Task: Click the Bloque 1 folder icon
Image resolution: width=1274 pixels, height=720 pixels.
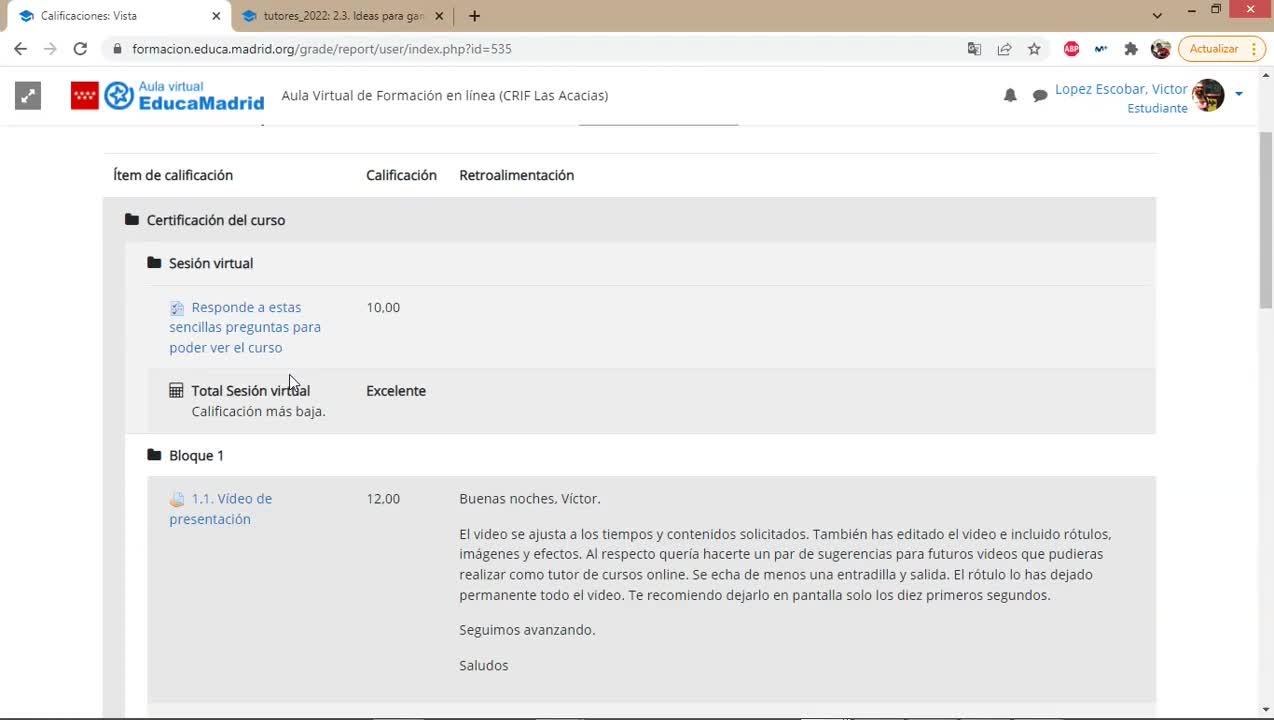Action: point(154,454)
